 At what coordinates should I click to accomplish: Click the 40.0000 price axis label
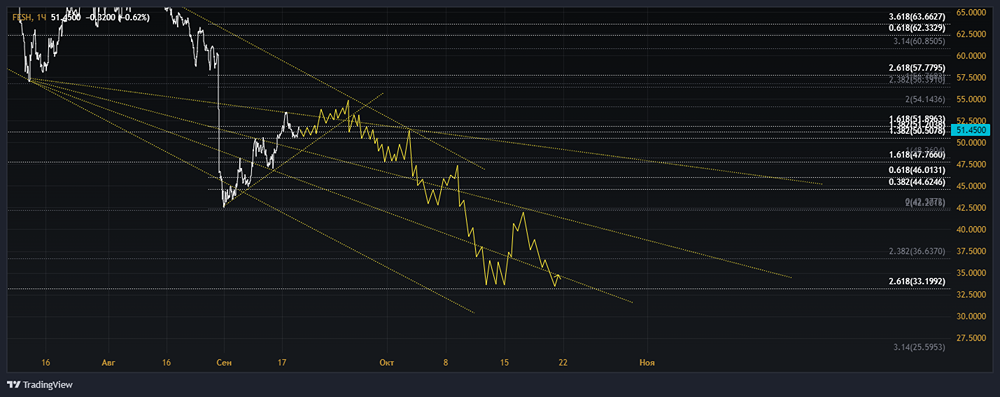pos(970,229)
